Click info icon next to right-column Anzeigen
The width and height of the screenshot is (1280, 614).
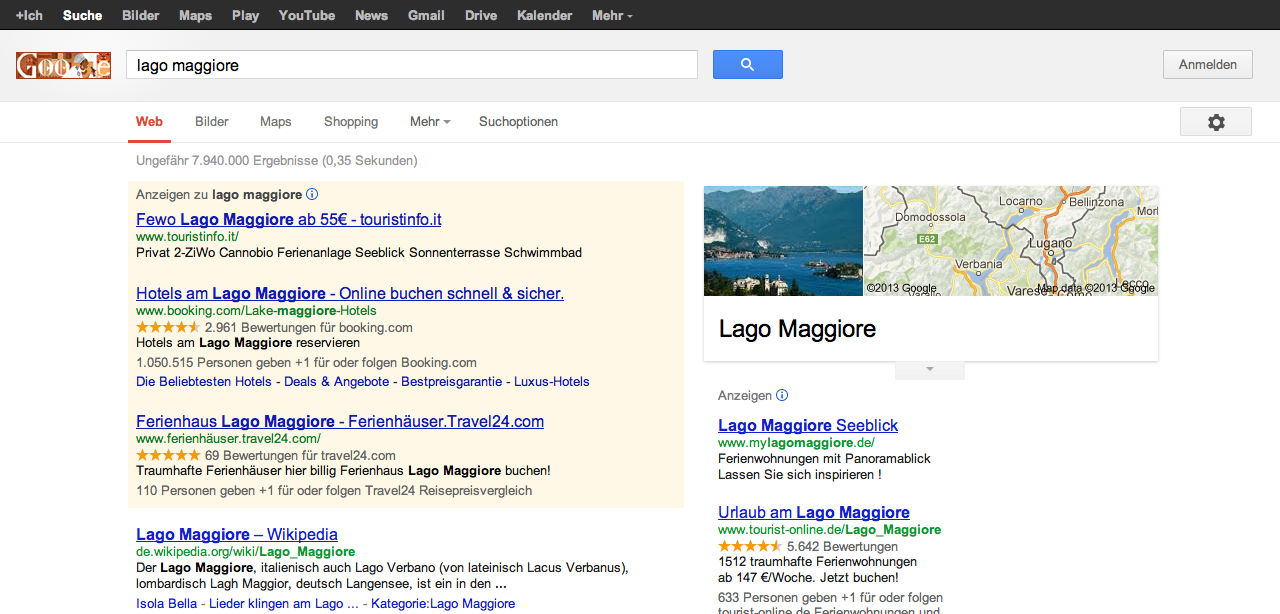click(x=782, y=395)
